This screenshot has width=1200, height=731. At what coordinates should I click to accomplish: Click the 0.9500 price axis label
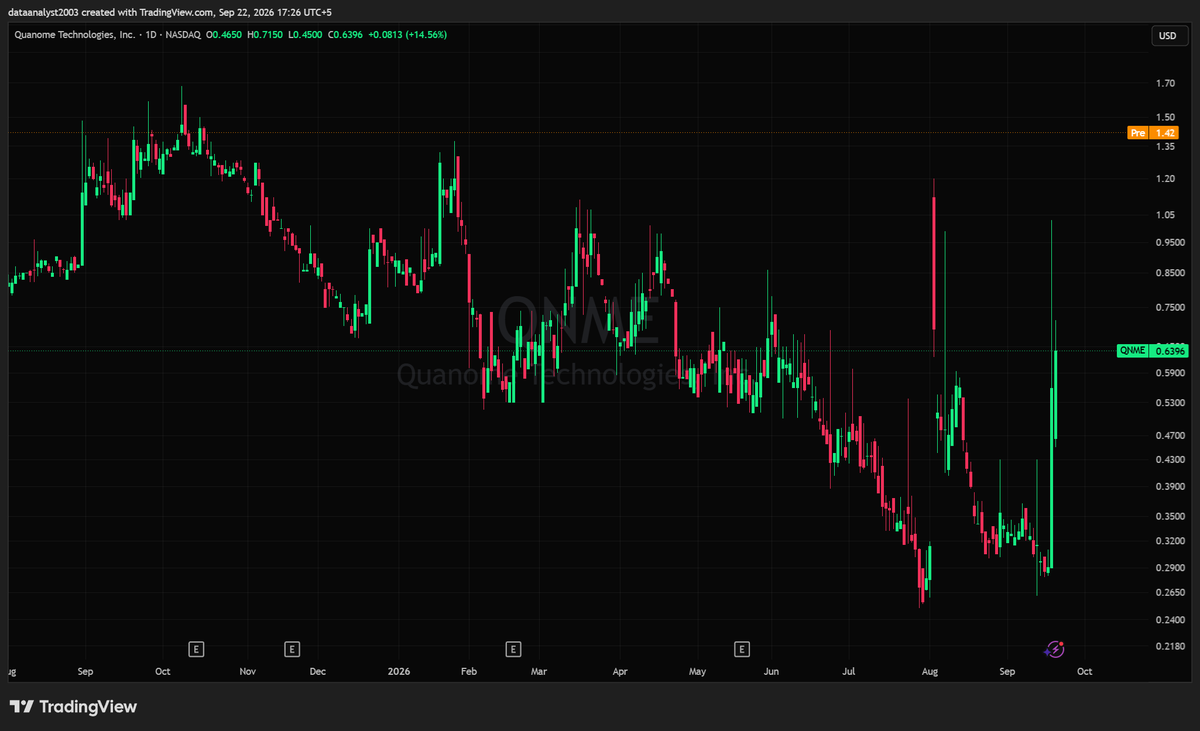[x=1169, y=243]
